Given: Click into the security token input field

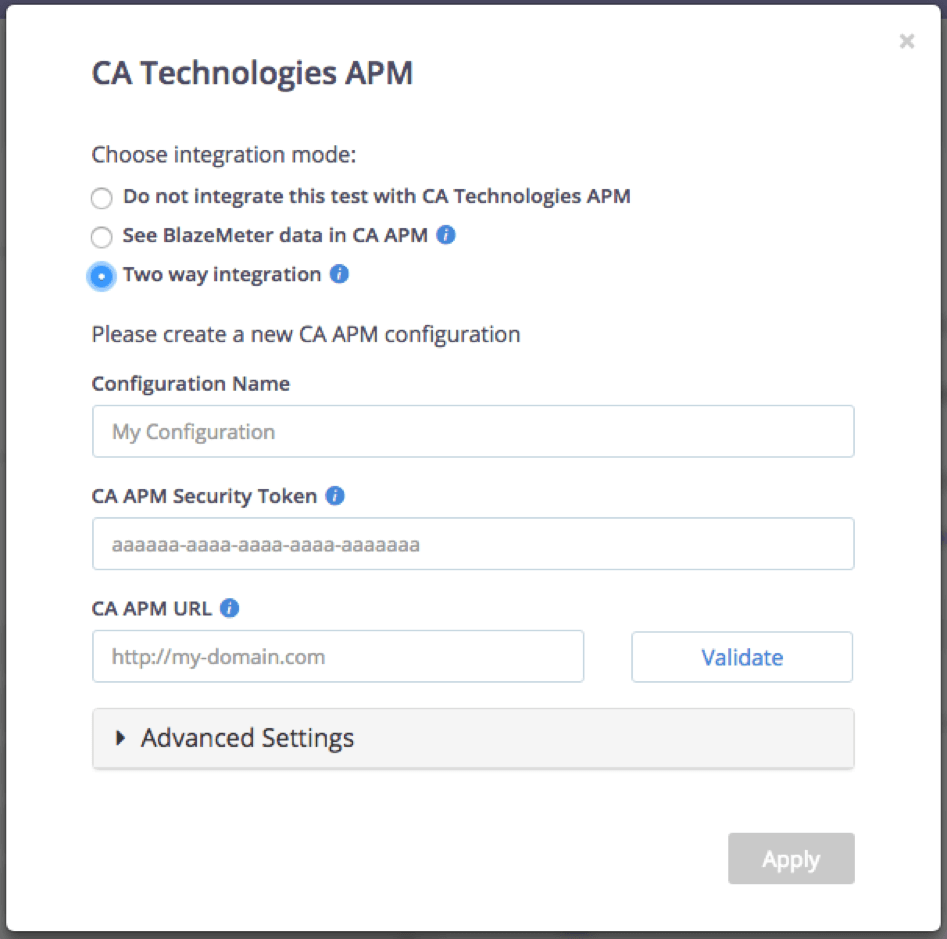Looking at the screenshot, I should click(472, 545).
